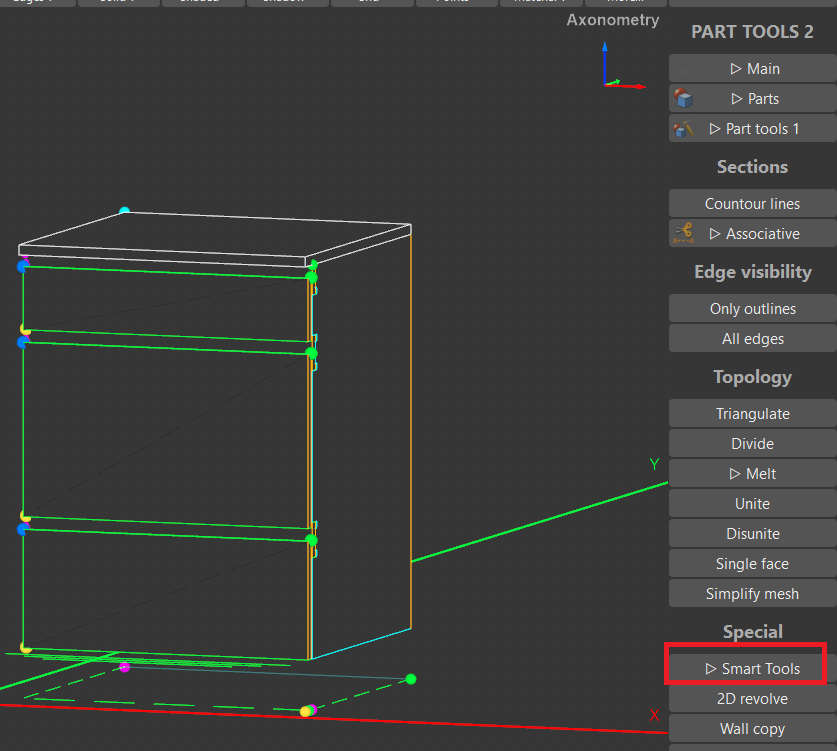The image size is (837, 751).
Task: Click the Associative scissors icon
Action: 684,233
